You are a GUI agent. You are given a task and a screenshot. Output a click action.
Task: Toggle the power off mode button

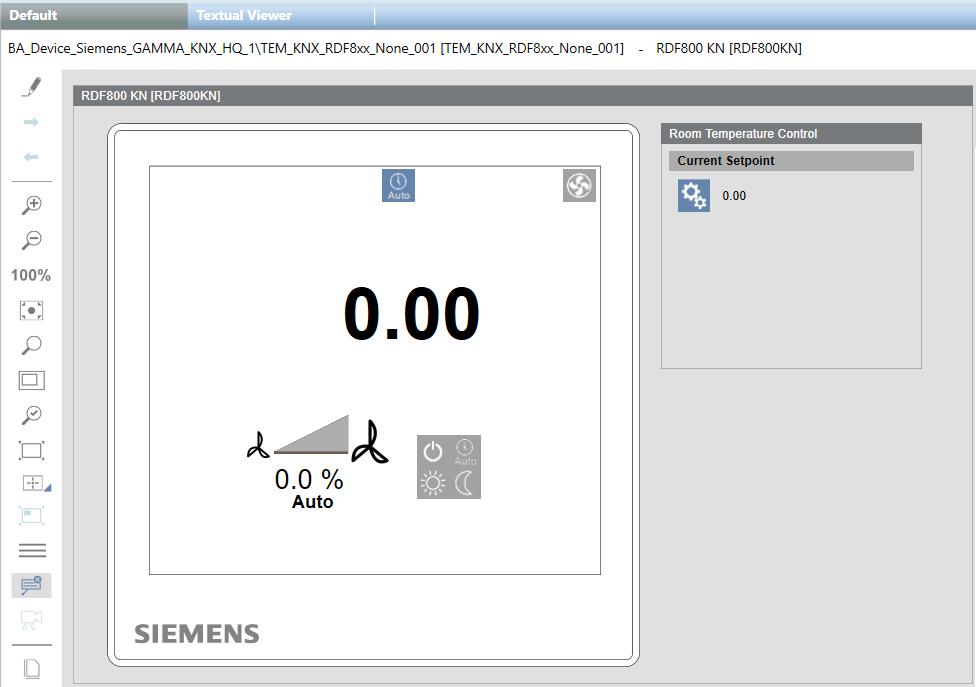click(433, 451)
